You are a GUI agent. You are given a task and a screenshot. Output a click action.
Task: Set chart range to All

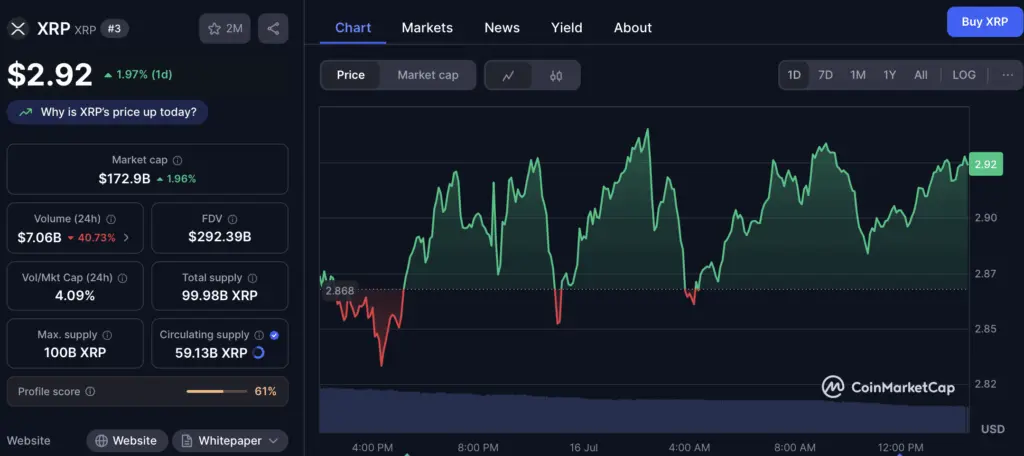(x=921, y=75)
